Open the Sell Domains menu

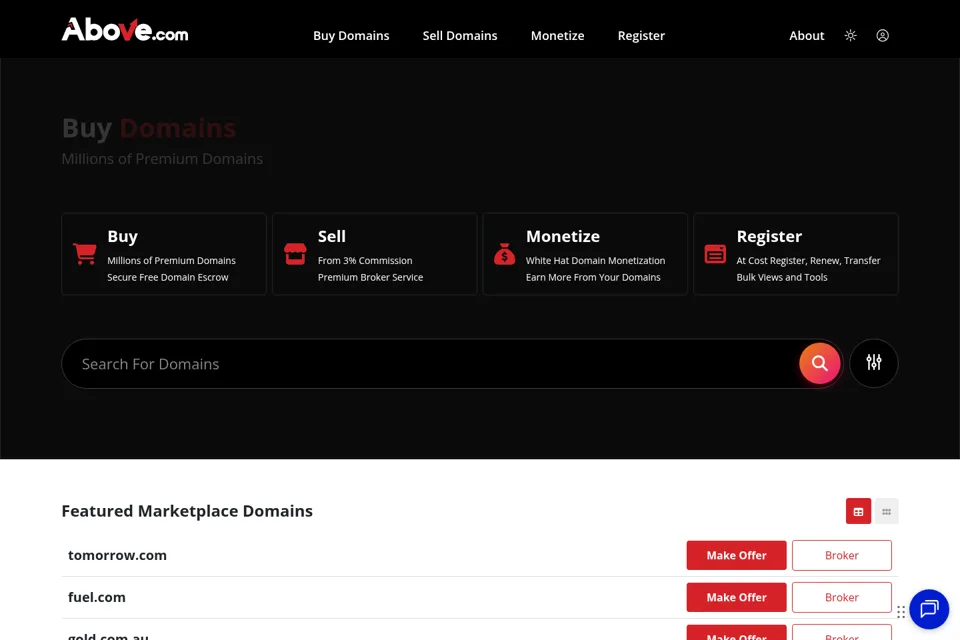460,36
